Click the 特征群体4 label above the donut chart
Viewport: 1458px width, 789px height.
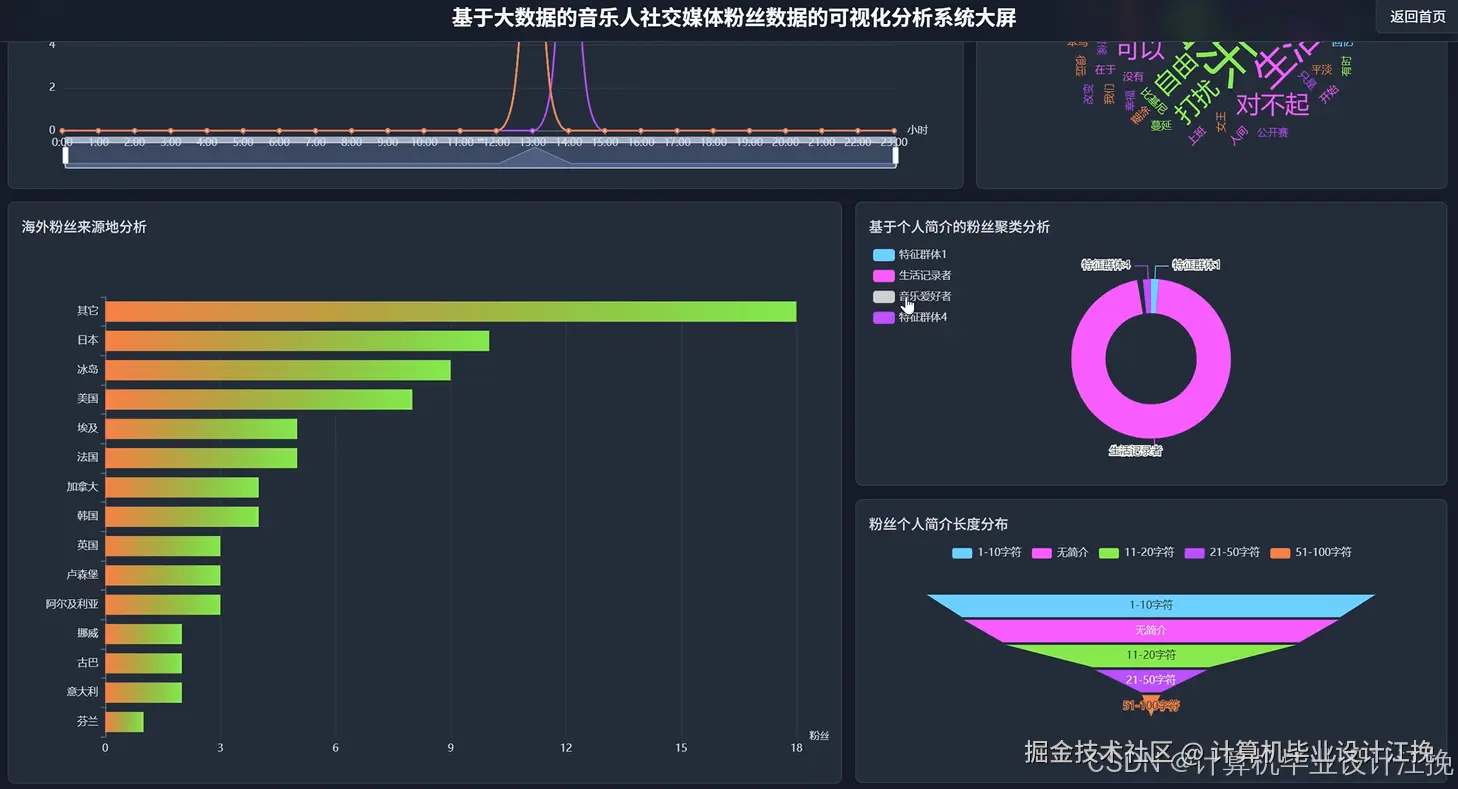[1106, 265]
